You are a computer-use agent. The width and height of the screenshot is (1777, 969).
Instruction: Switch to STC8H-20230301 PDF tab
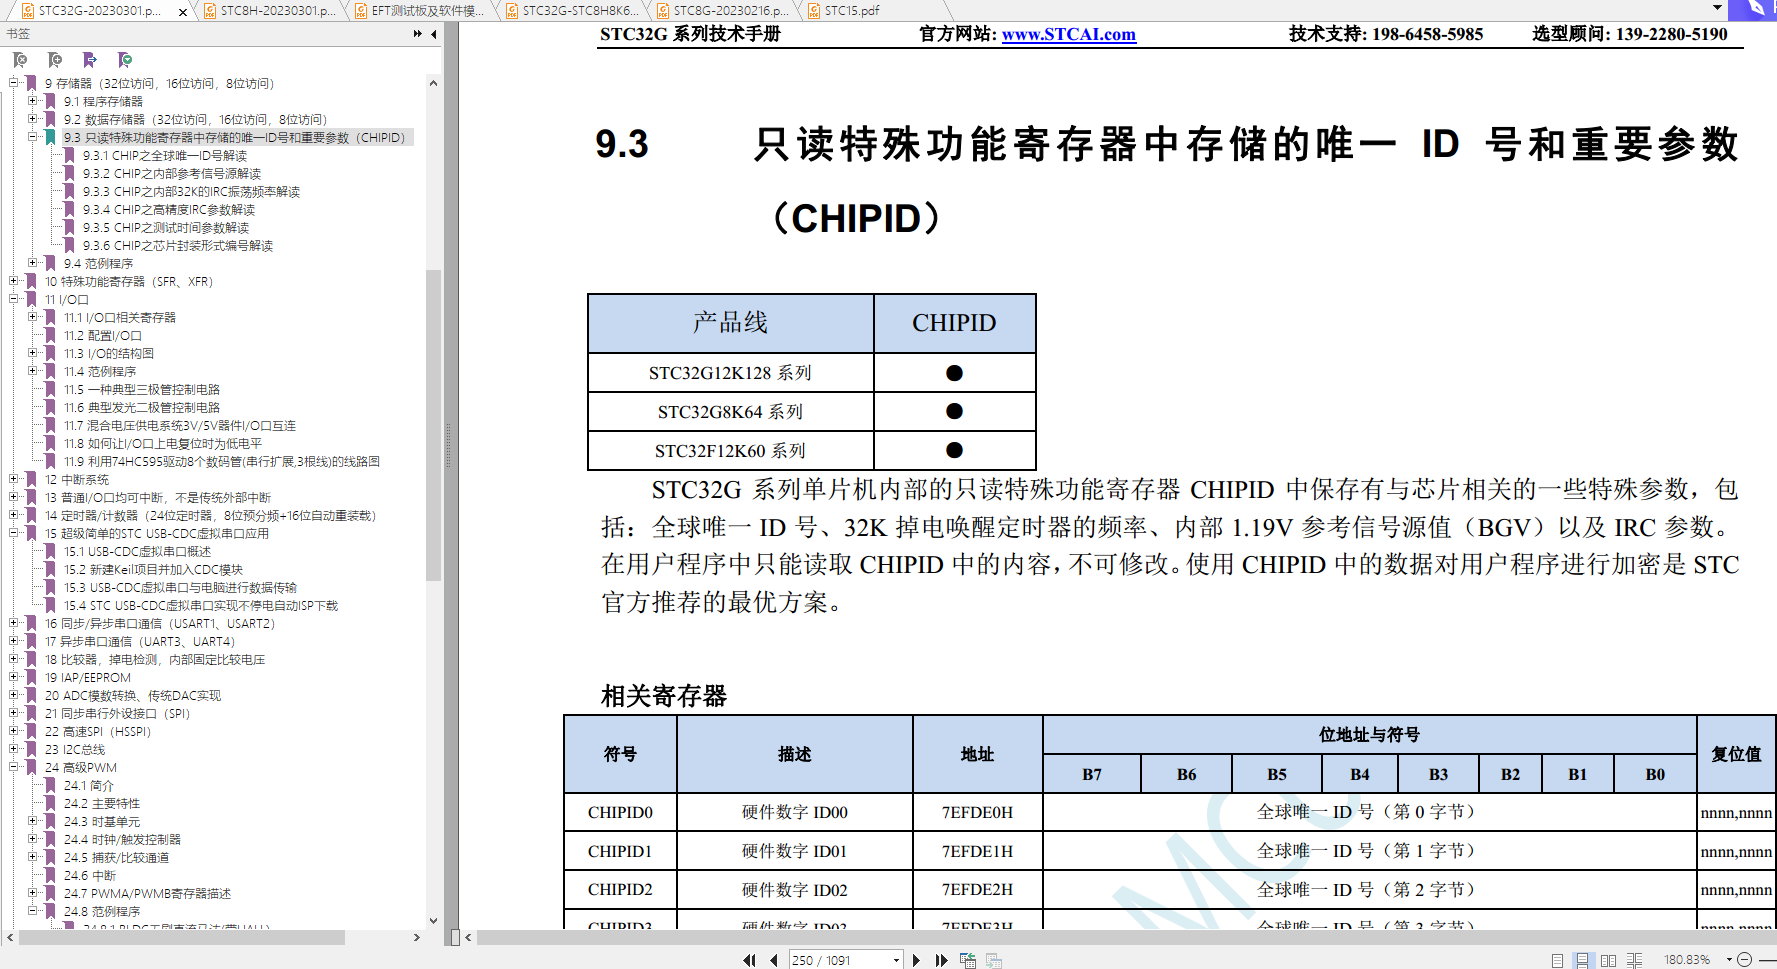coord(270,11)
